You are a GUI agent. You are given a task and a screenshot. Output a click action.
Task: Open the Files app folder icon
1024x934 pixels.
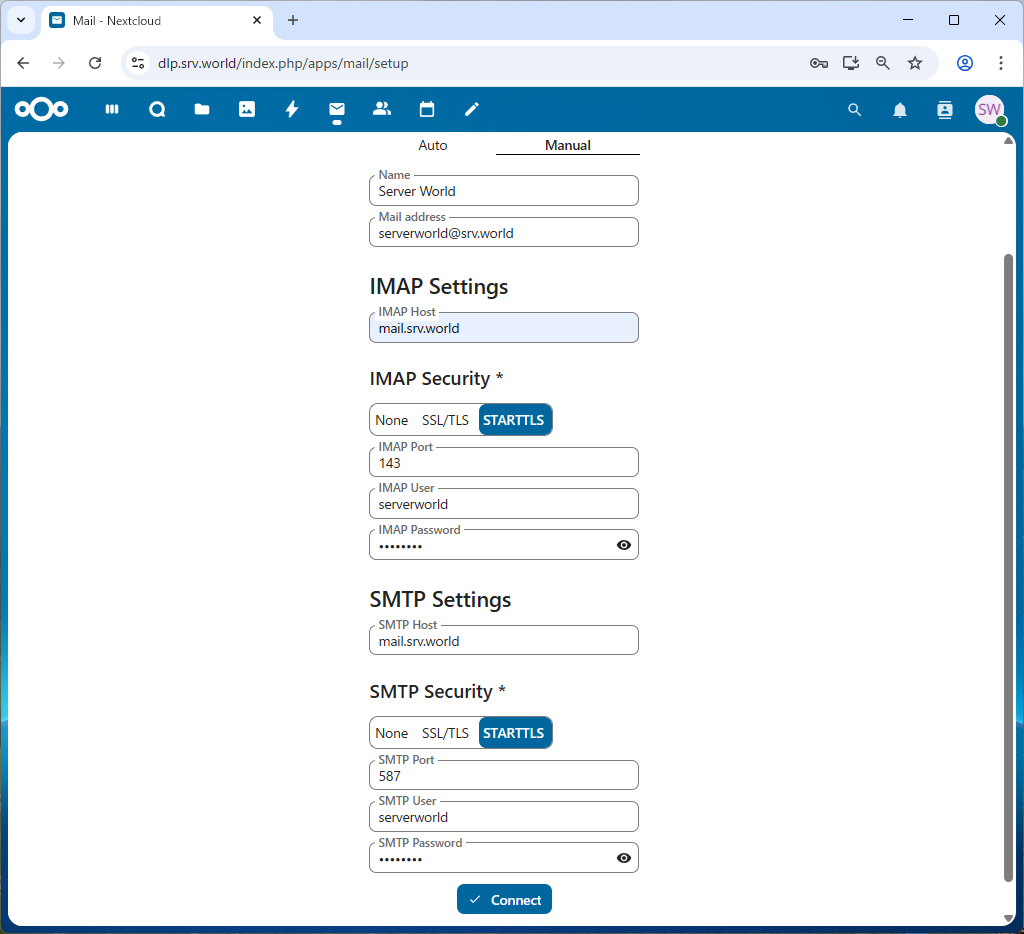(202, 109)
